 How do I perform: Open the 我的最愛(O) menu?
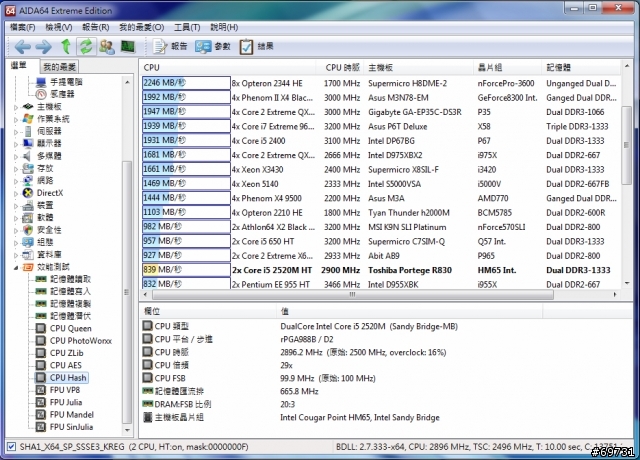tap(141, 27)
